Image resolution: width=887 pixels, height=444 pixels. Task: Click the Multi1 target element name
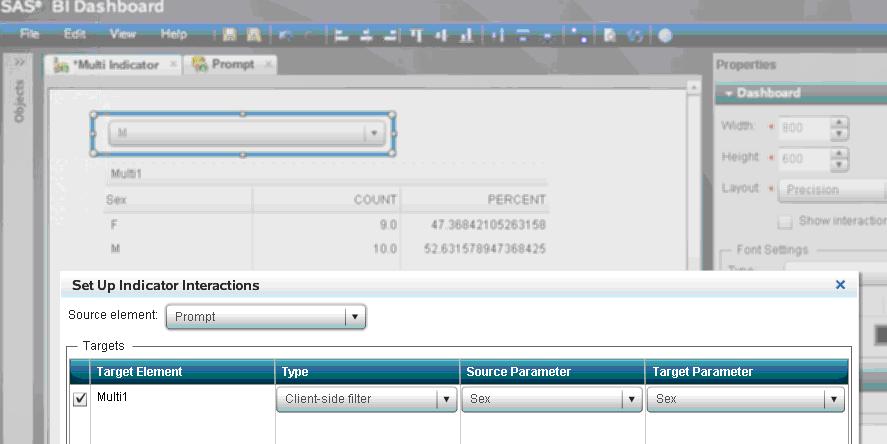(x=112, y=397)
